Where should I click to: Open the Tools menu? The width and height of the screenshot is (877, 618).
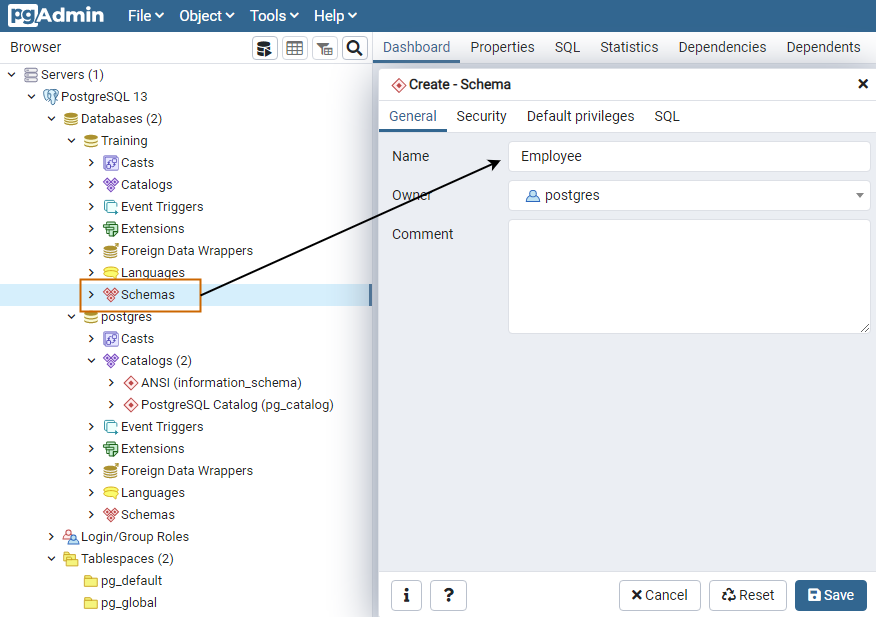[x=272, y=15]
